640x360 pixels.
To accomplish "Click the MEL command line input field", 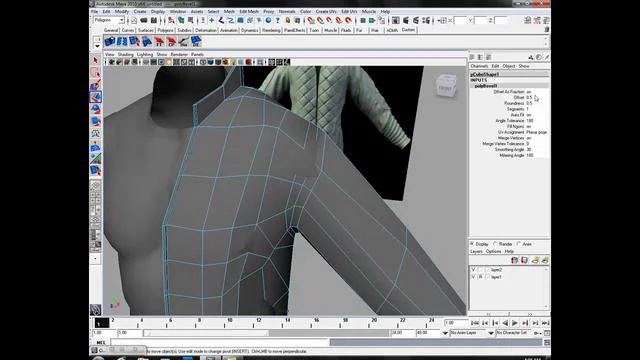I will [x=220, y=342].
